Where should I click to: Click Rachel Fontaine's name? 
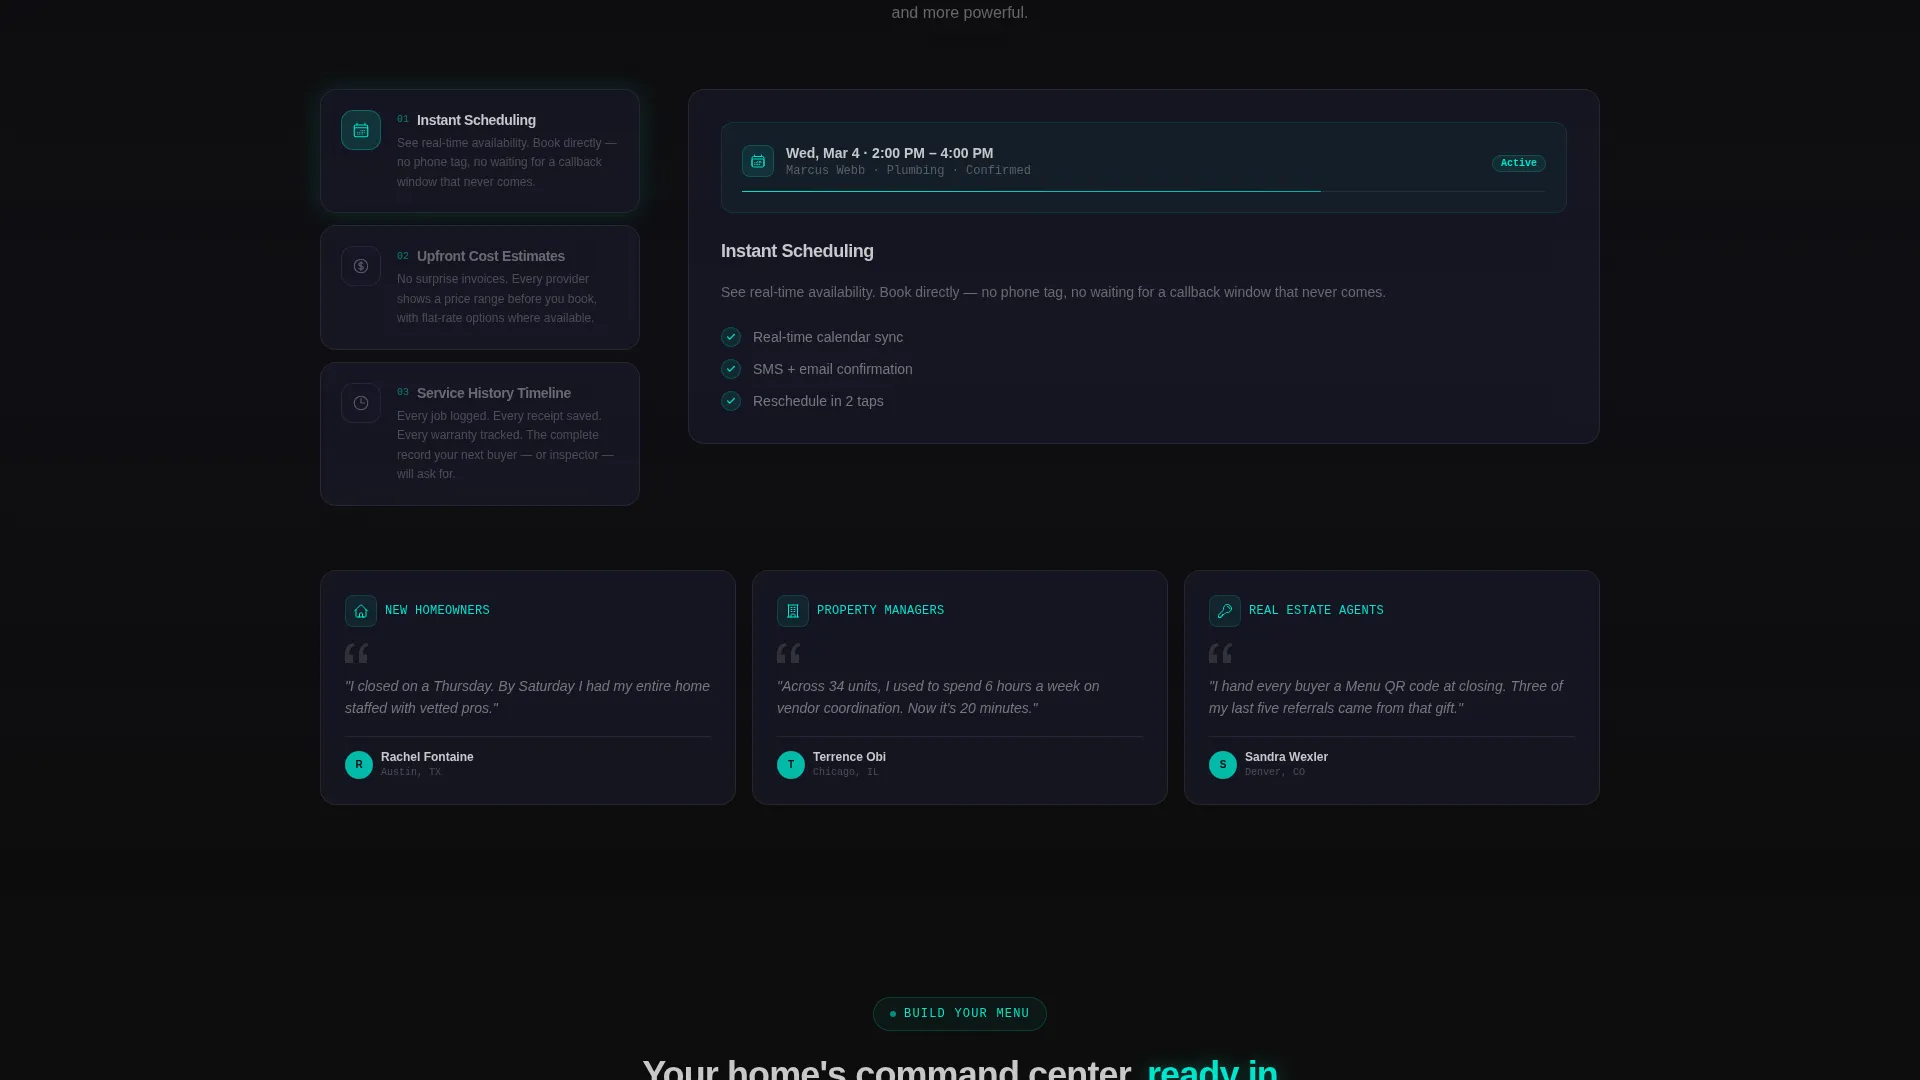427,757
